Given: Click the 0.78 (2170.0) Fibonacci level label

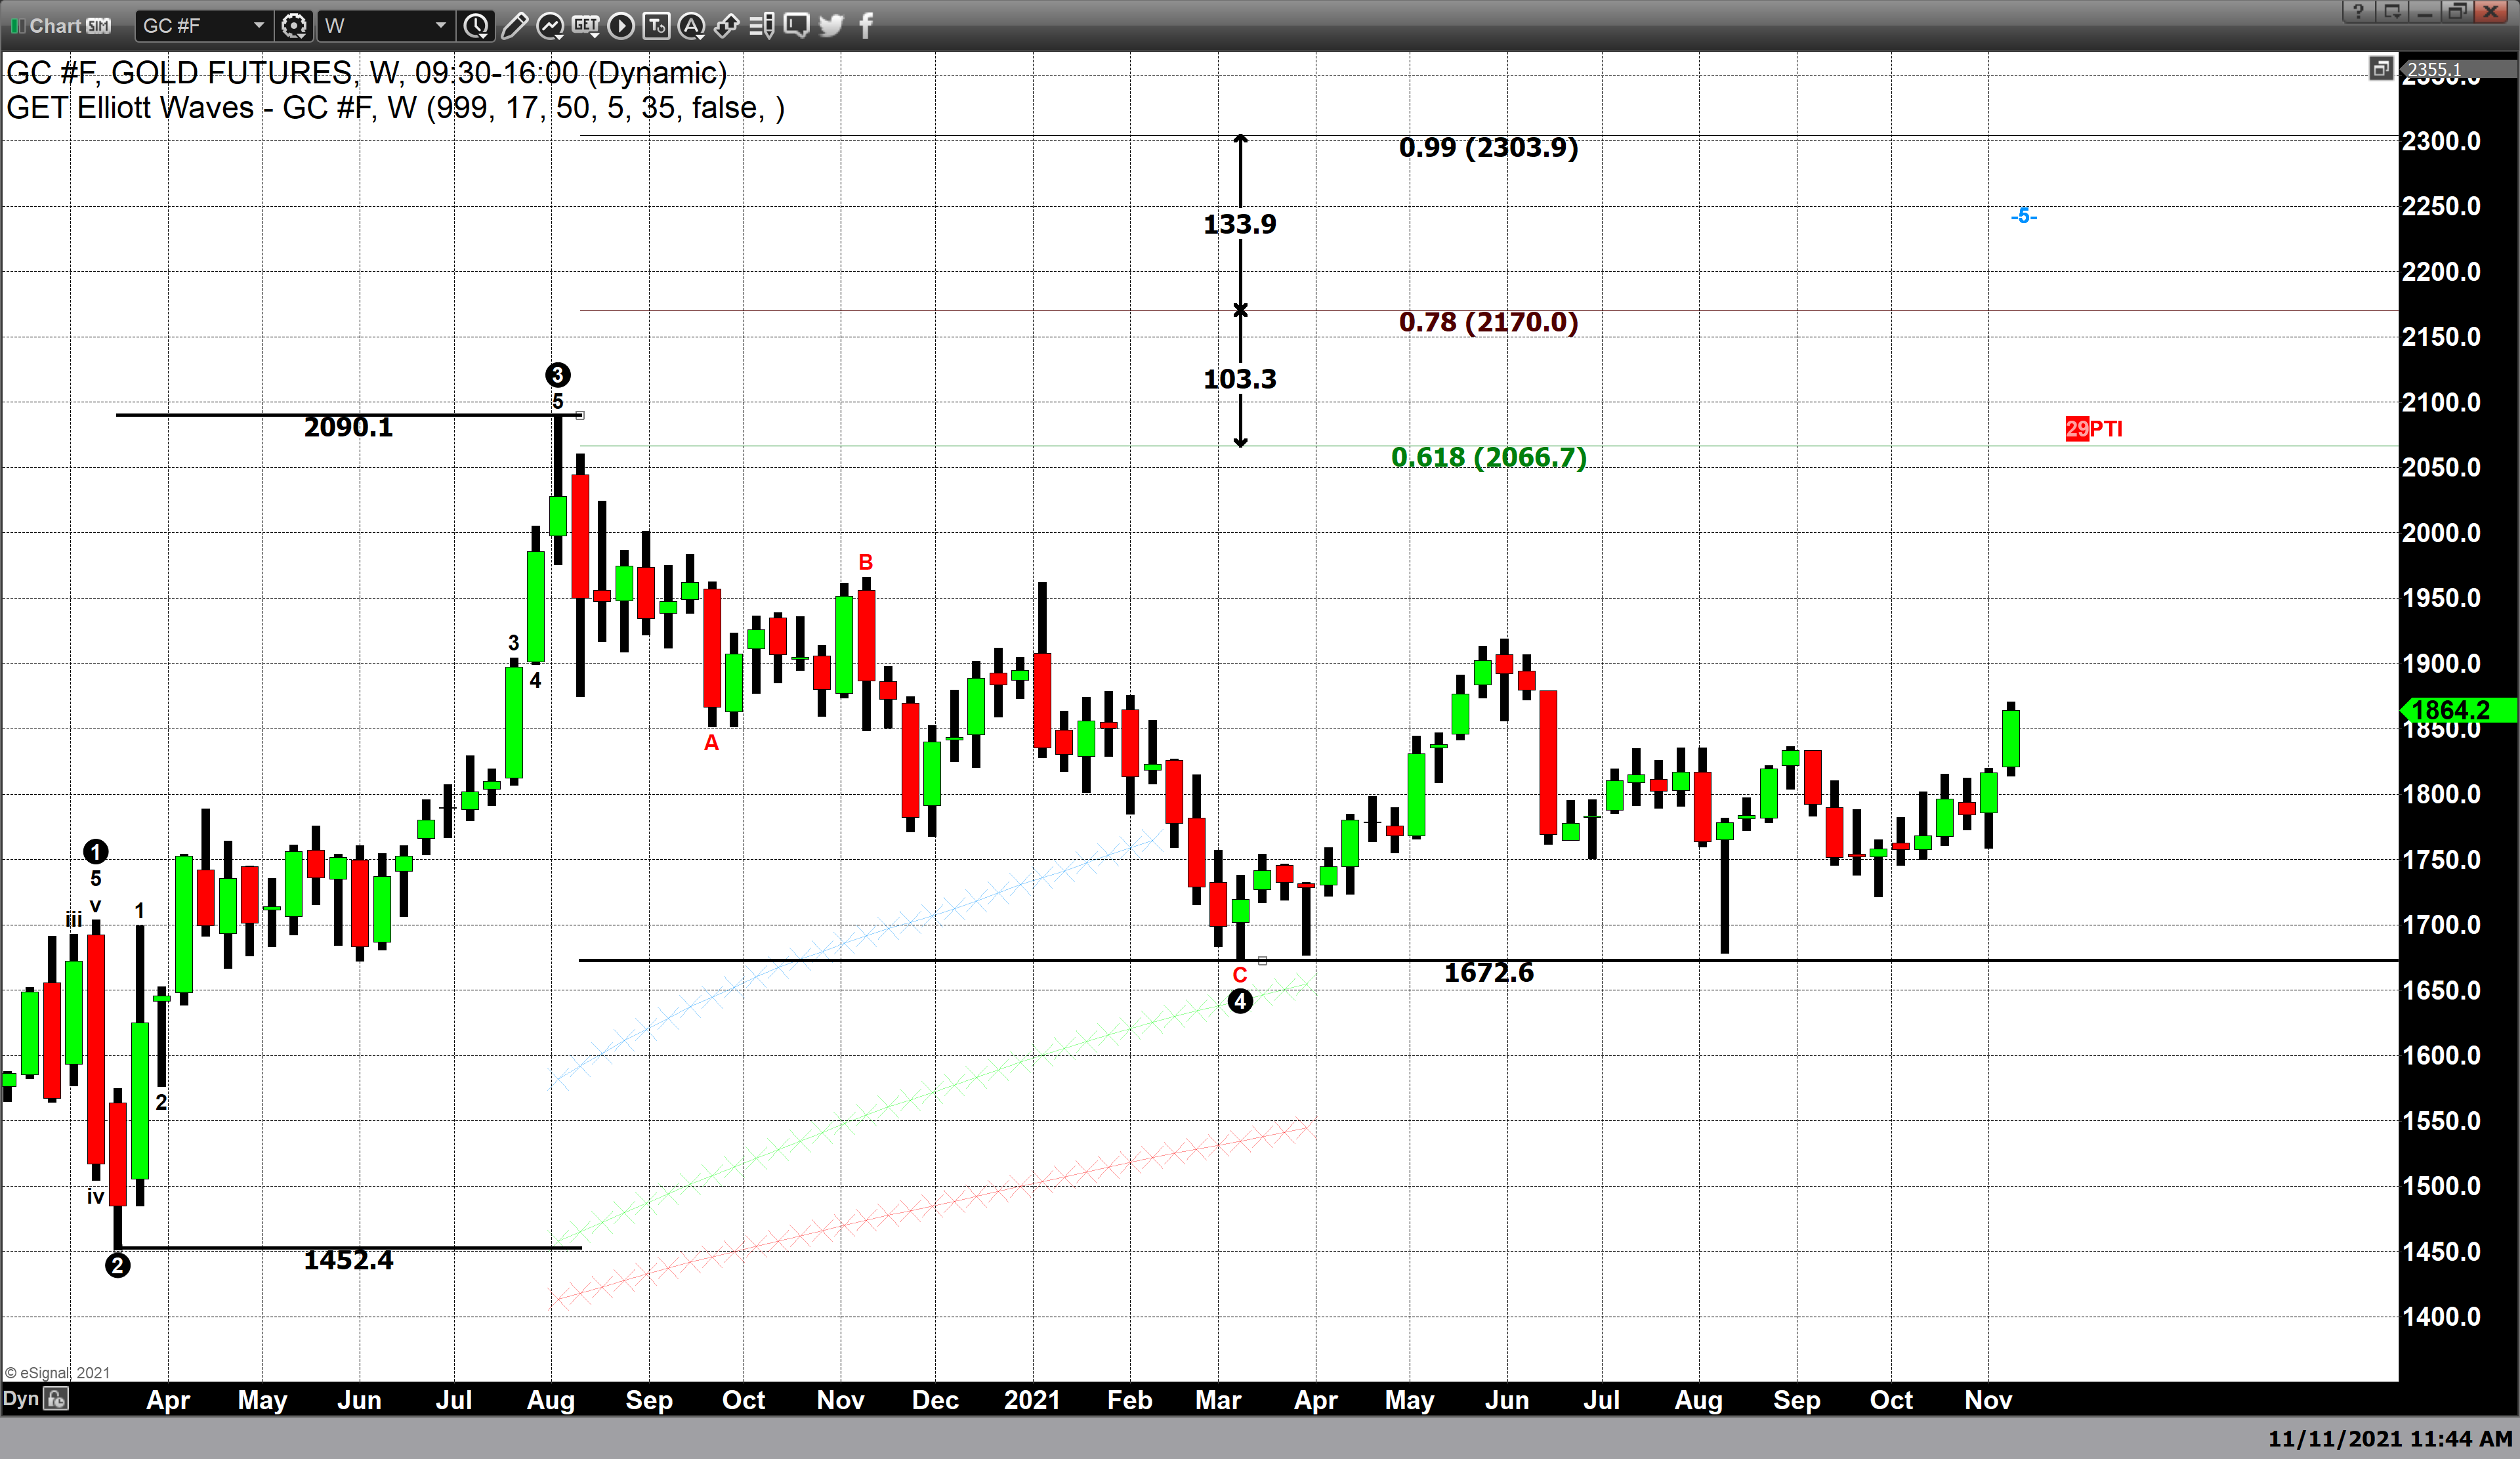Looking at the screenshot, I should coord(1488,322).
